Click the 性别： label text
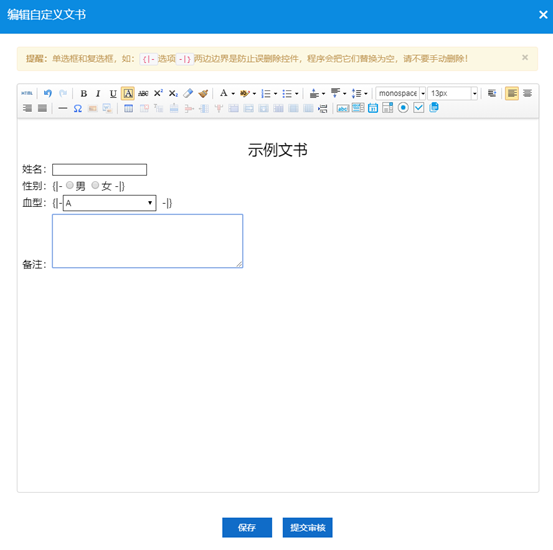The image size is (553, 550). [x=34, y=186]
